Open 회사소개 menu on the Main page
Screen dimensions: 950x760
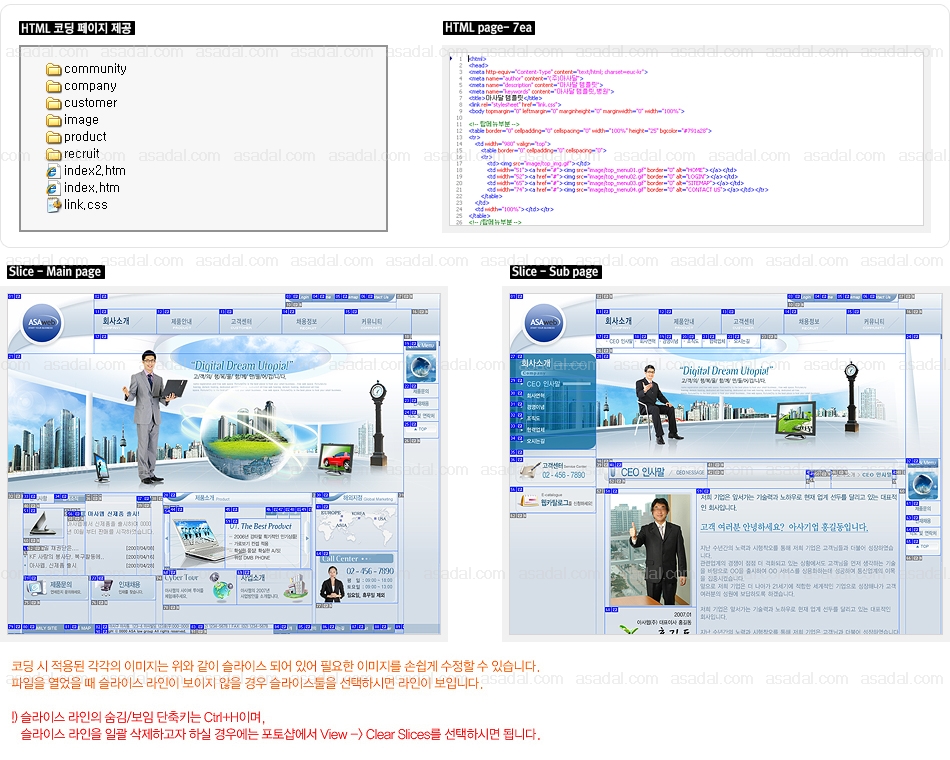pyautogui.click(x=116, y=321)
